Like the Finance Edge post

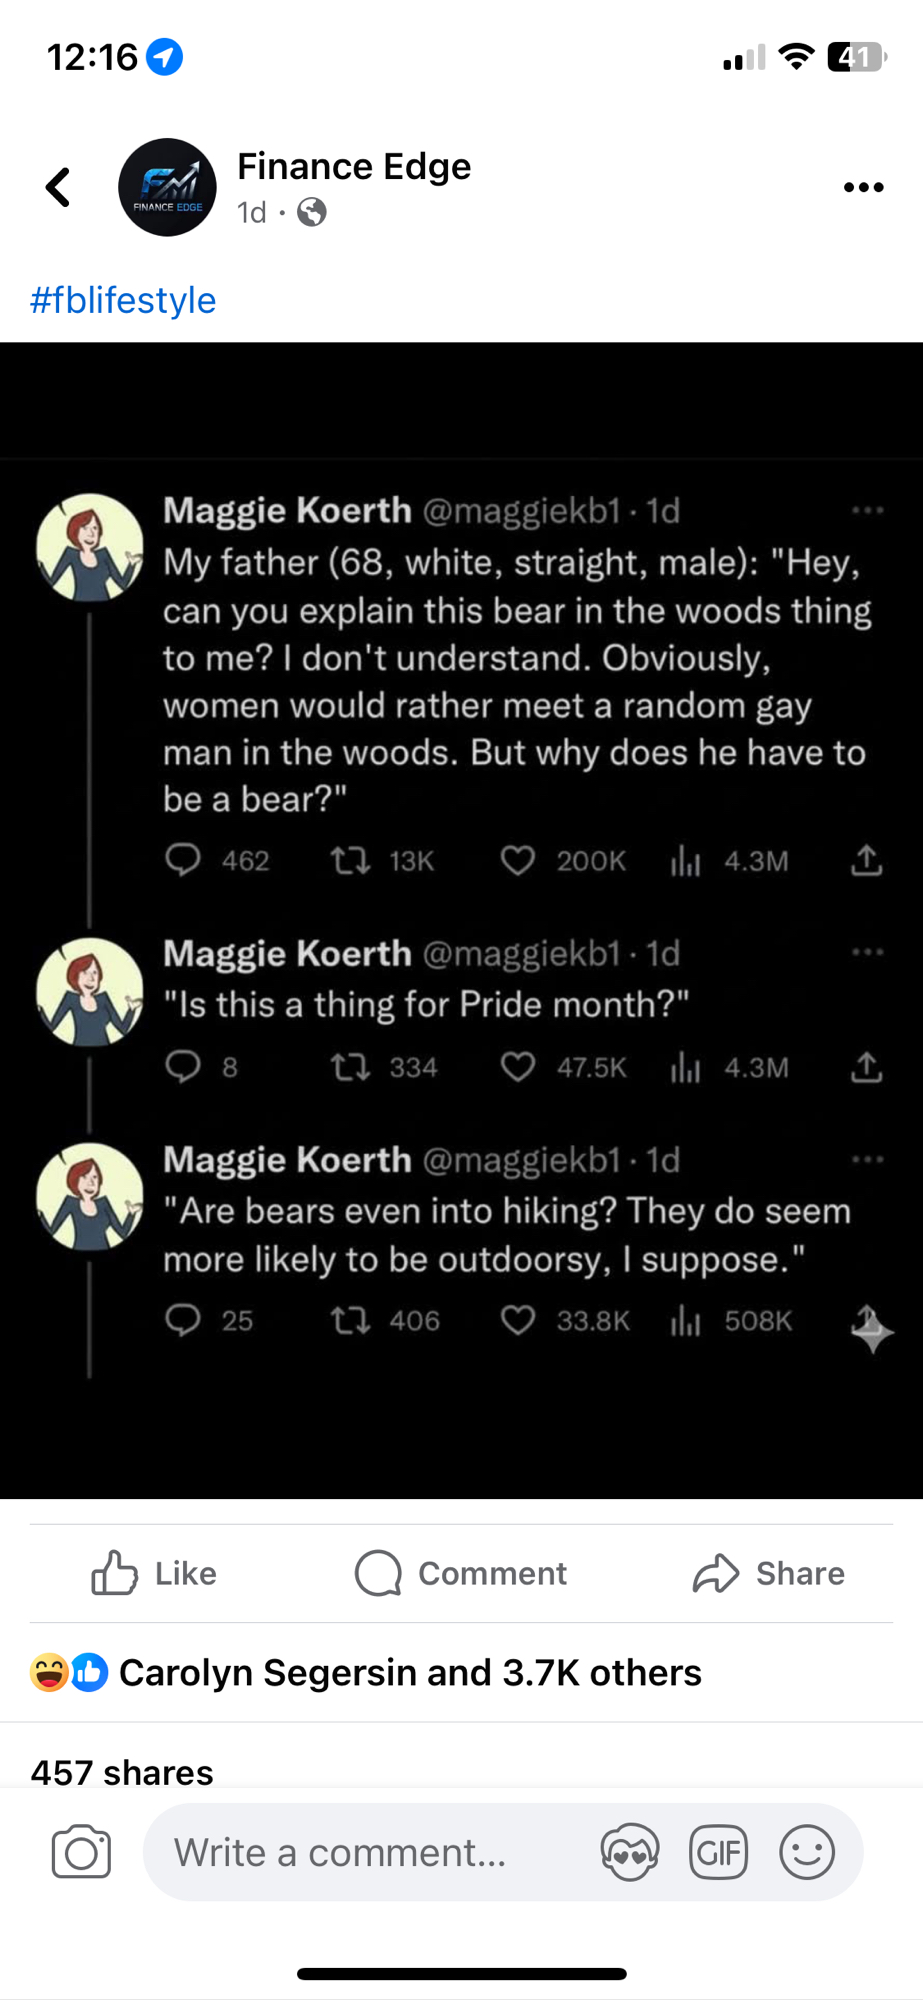[x=154, y=1573]
